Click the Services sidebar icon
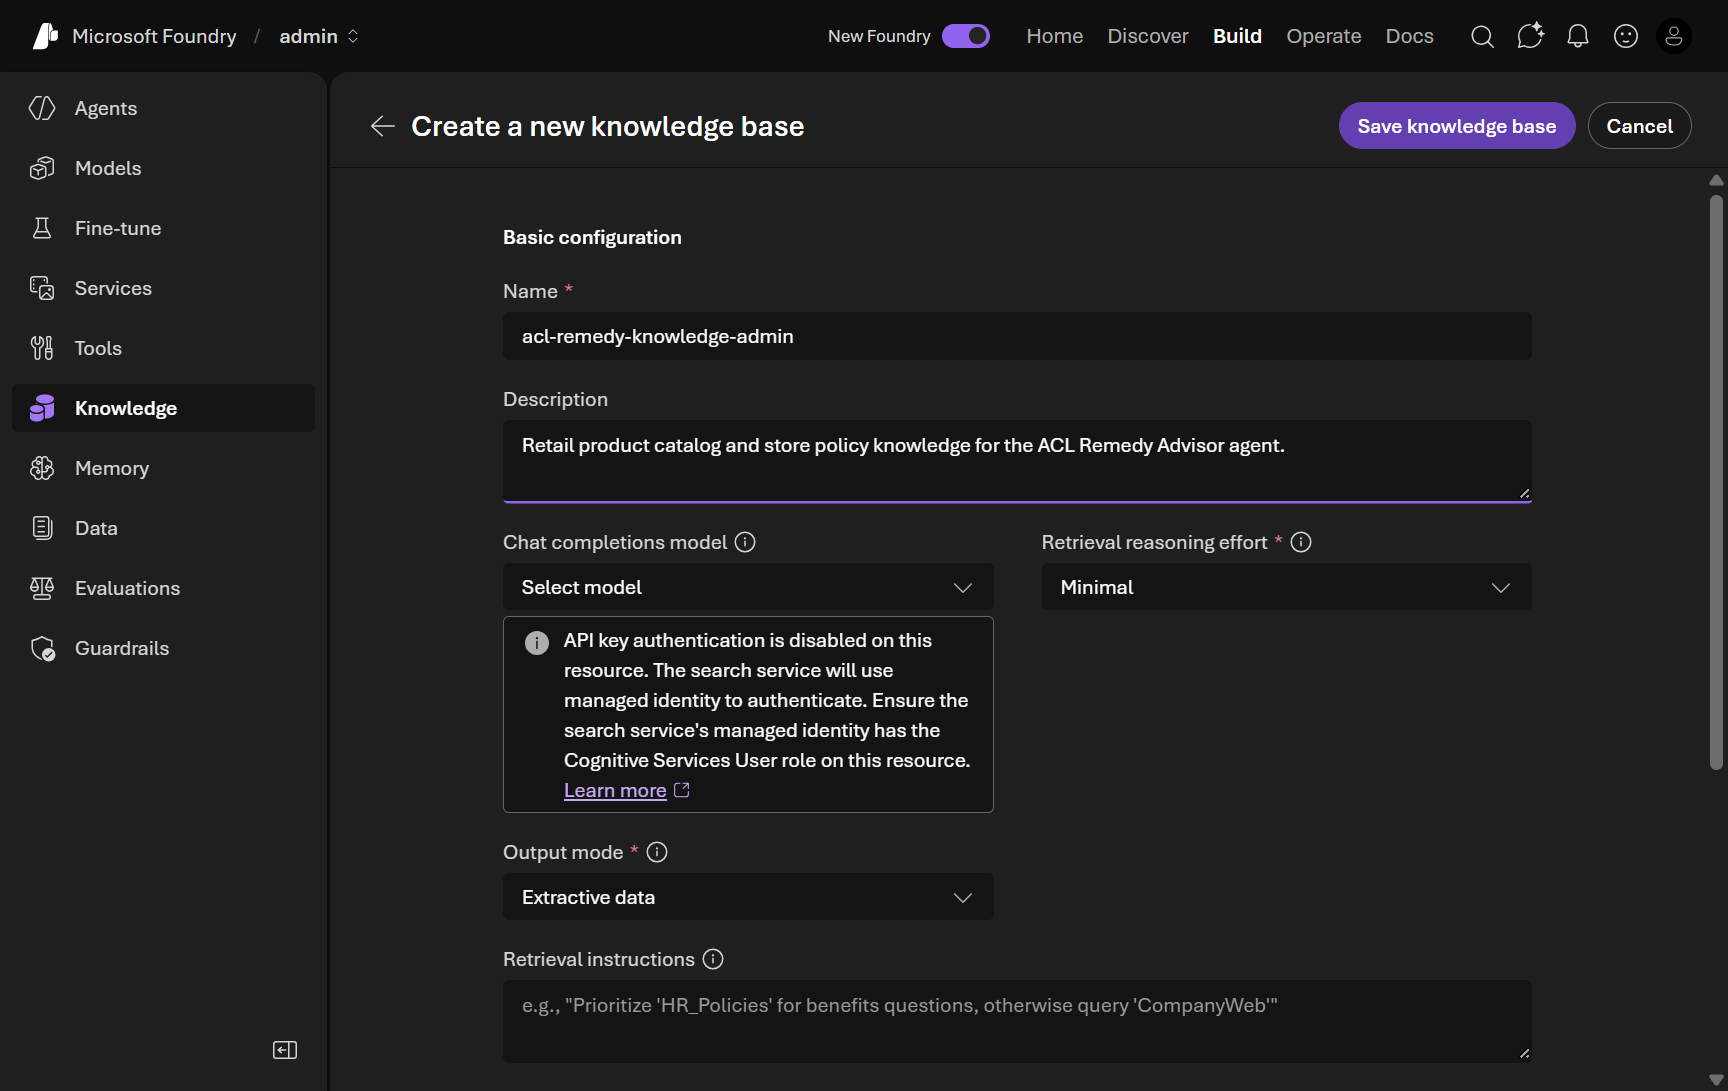This screenshot has height=1091, width=1728. coord(42,288)
